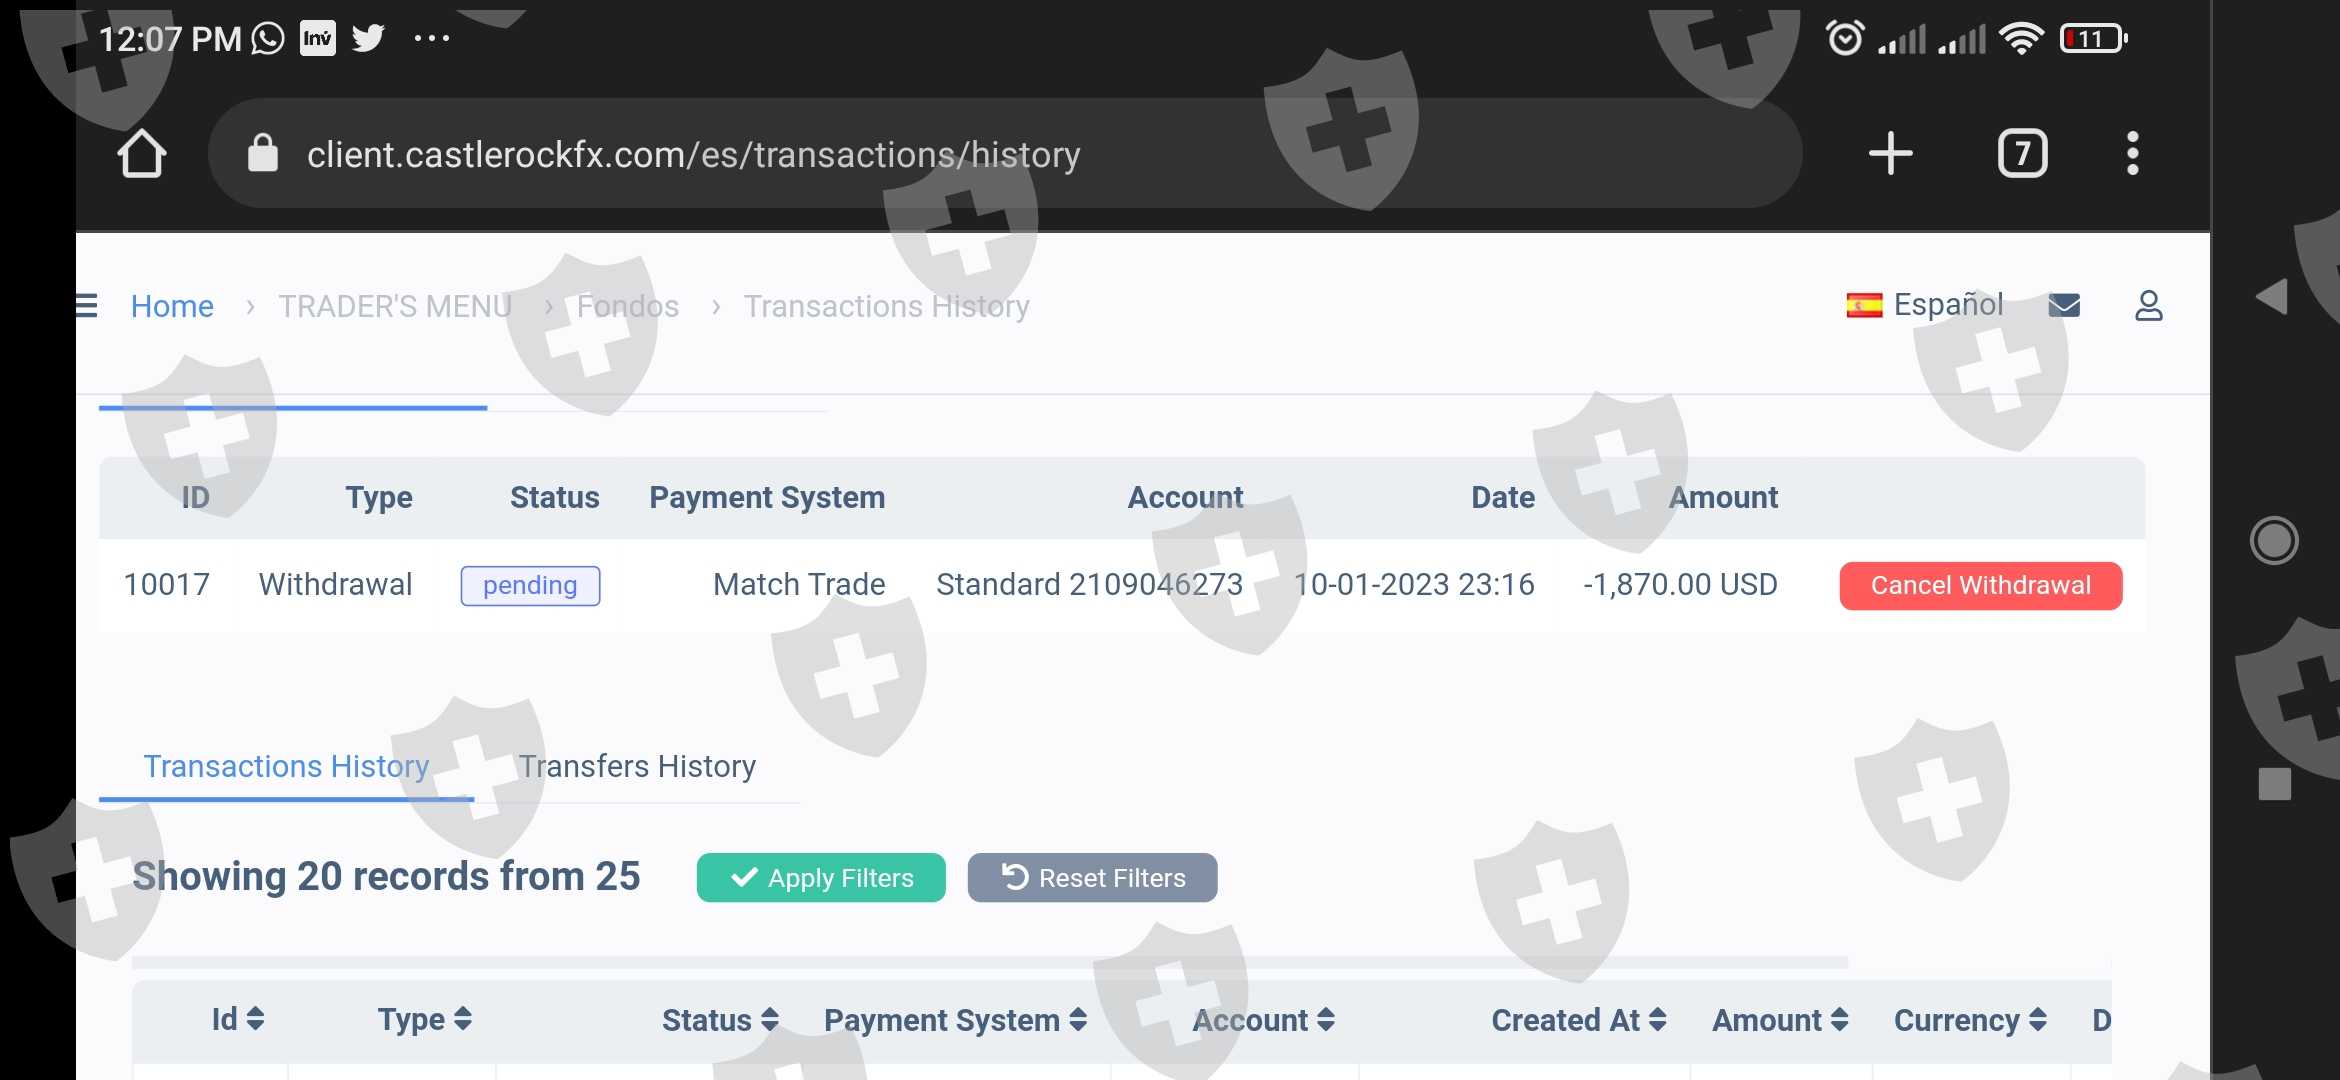Sort table by Created At column
2340x1080 pixels.
(1578, 1020)
